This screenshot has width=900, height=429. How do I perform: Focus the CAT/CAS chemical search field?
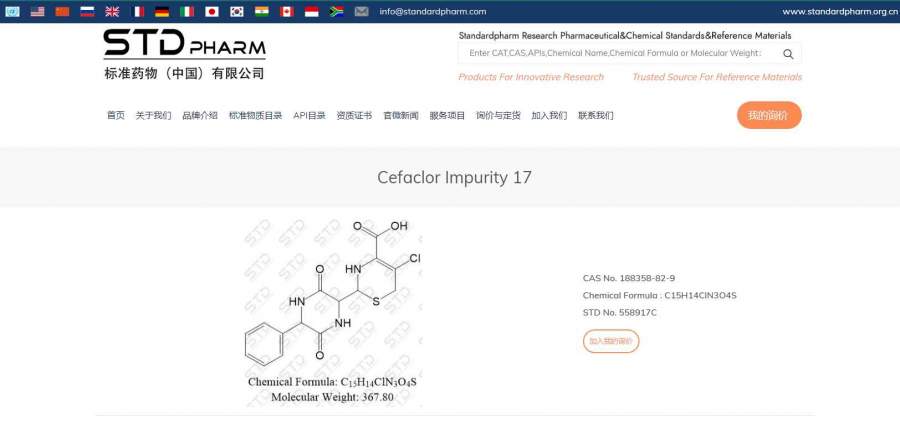point(616,53)
